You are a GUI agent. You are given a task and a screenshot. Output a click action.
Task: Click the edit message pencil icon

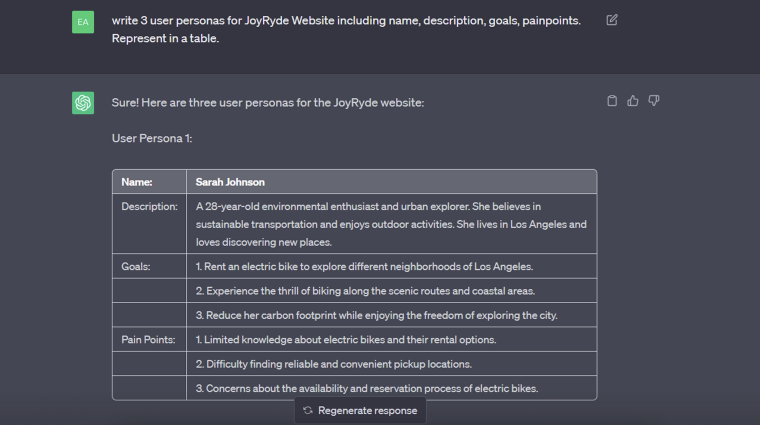click(x=612, y=20)
